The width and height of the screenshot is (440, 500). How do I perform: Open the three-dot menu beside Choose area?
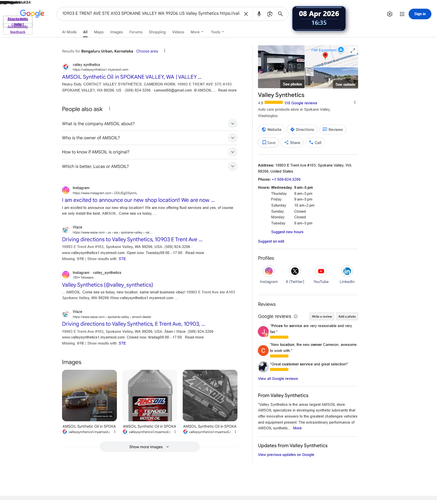[x=164, y=51]
